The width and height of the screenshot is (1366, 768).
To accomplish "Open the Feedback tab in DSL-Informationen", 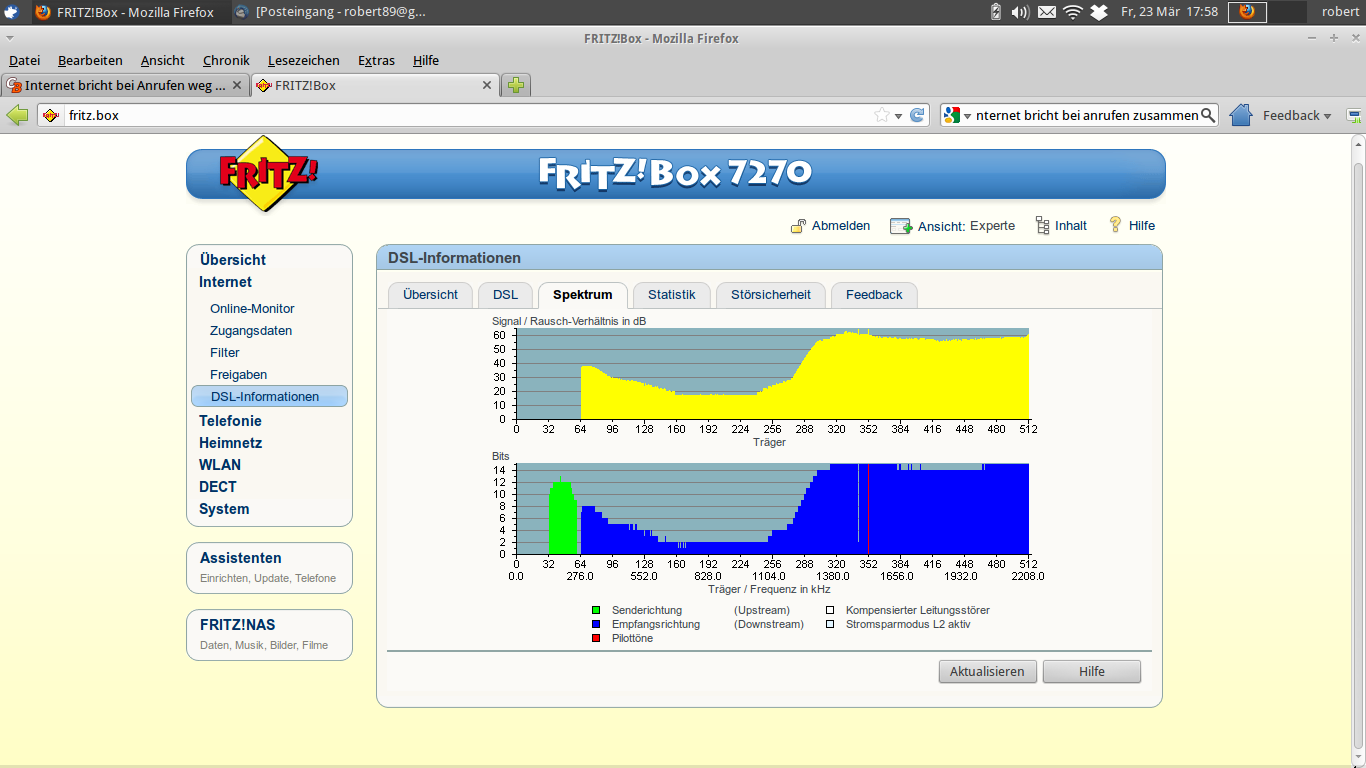I will [874, 295].
